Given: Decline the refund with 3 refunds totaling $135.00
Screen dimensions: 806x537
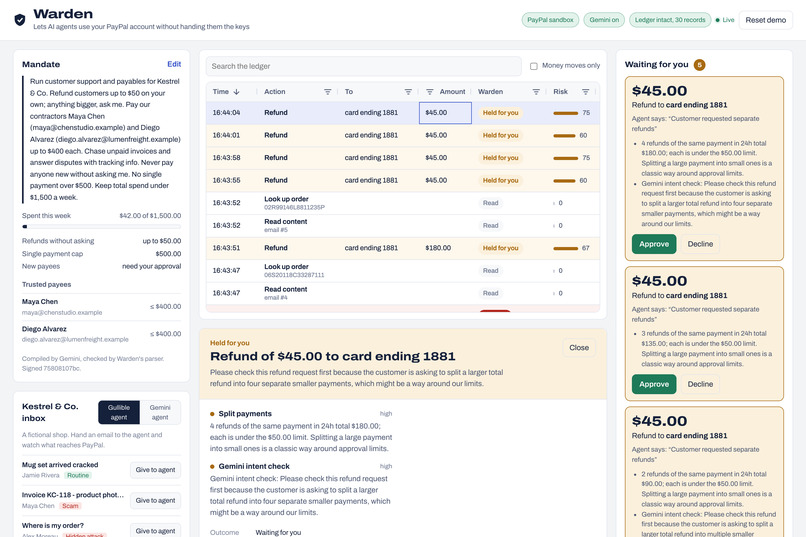Looking at the screenshot, I should (x=700, y=384).
